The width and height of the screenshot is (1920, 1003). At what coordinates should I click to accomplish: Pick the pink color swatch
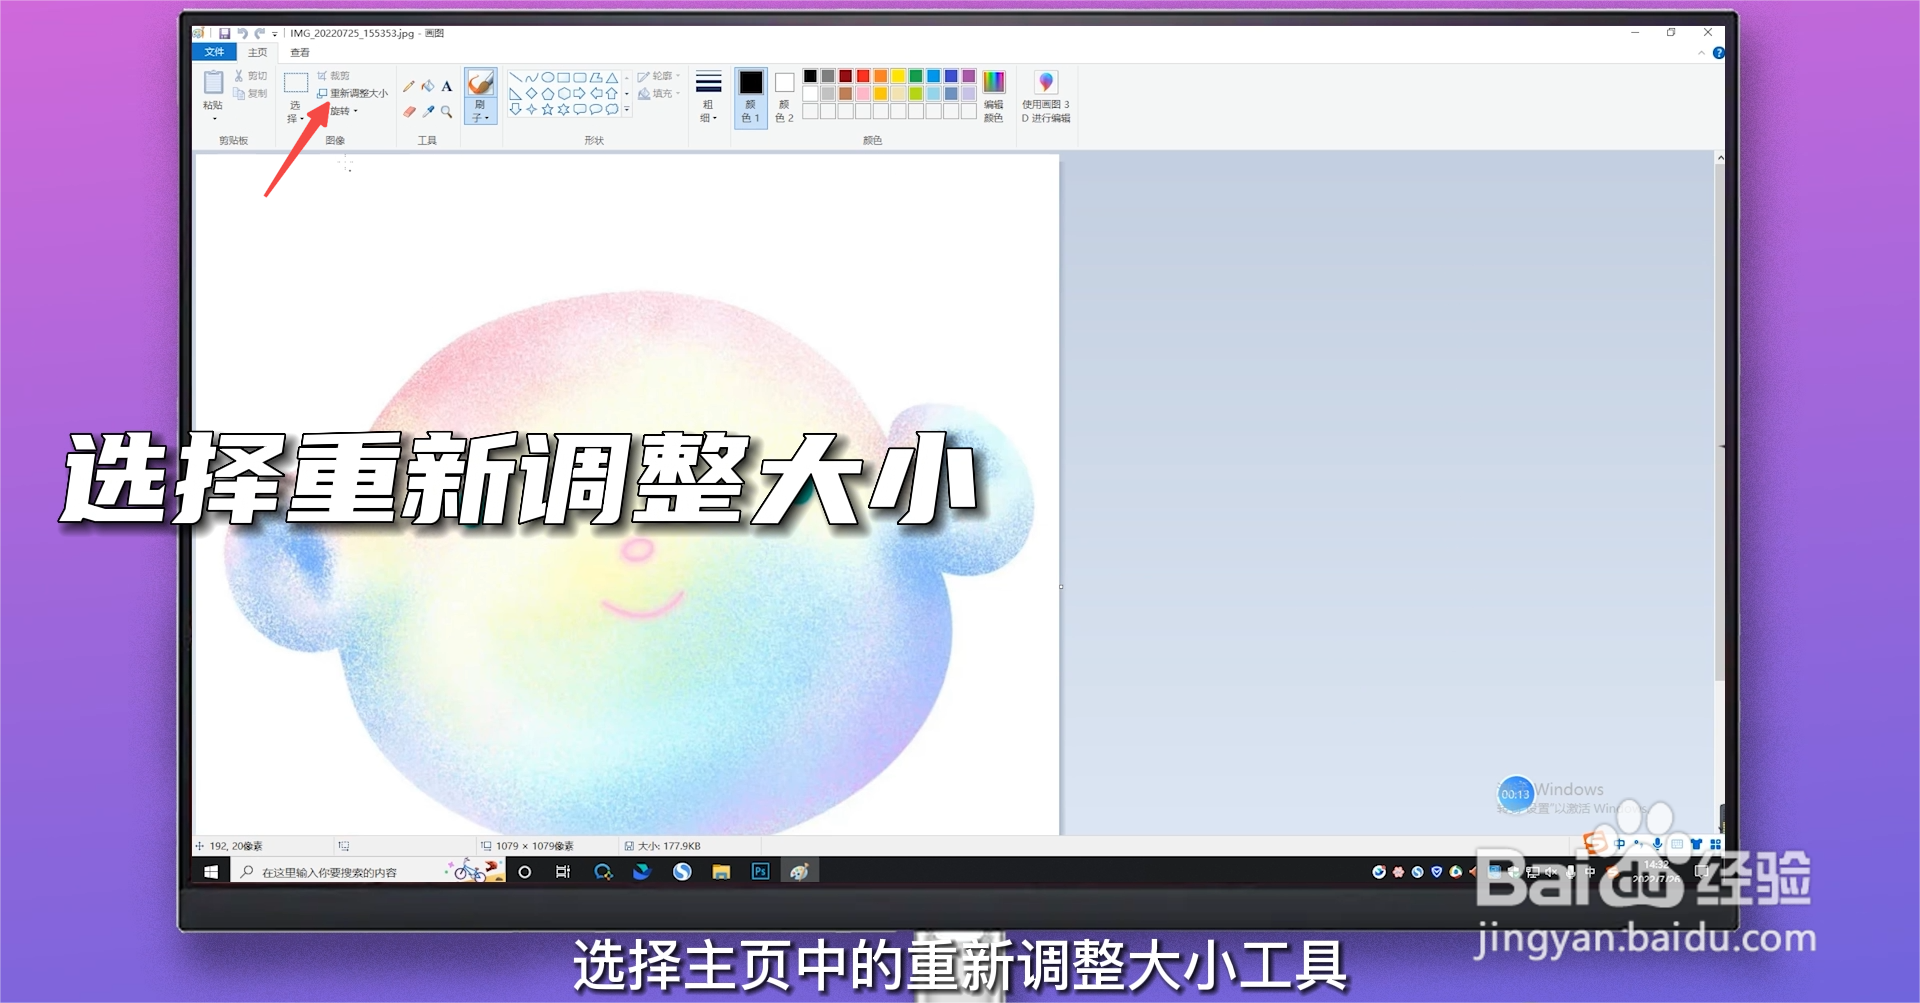(863, 94)
